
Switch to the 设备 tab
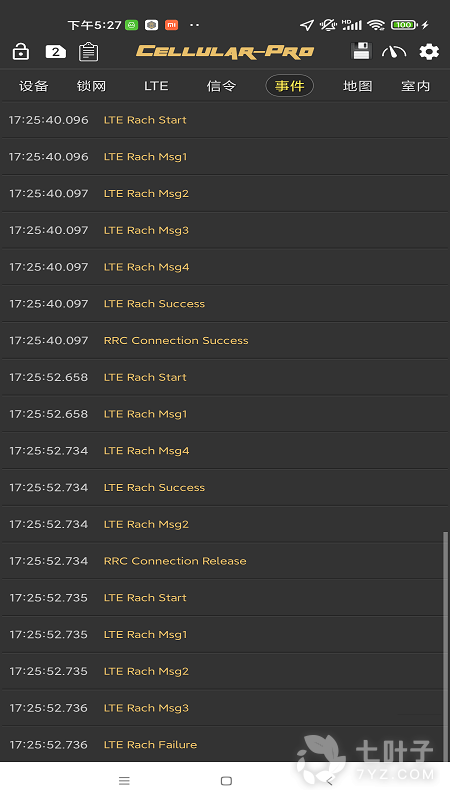coord(34,86)
